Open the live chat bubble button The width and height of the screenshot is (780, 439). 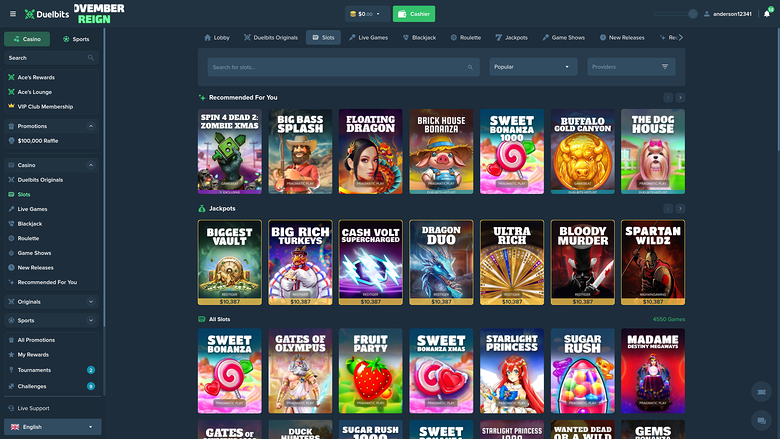(761, 421)
